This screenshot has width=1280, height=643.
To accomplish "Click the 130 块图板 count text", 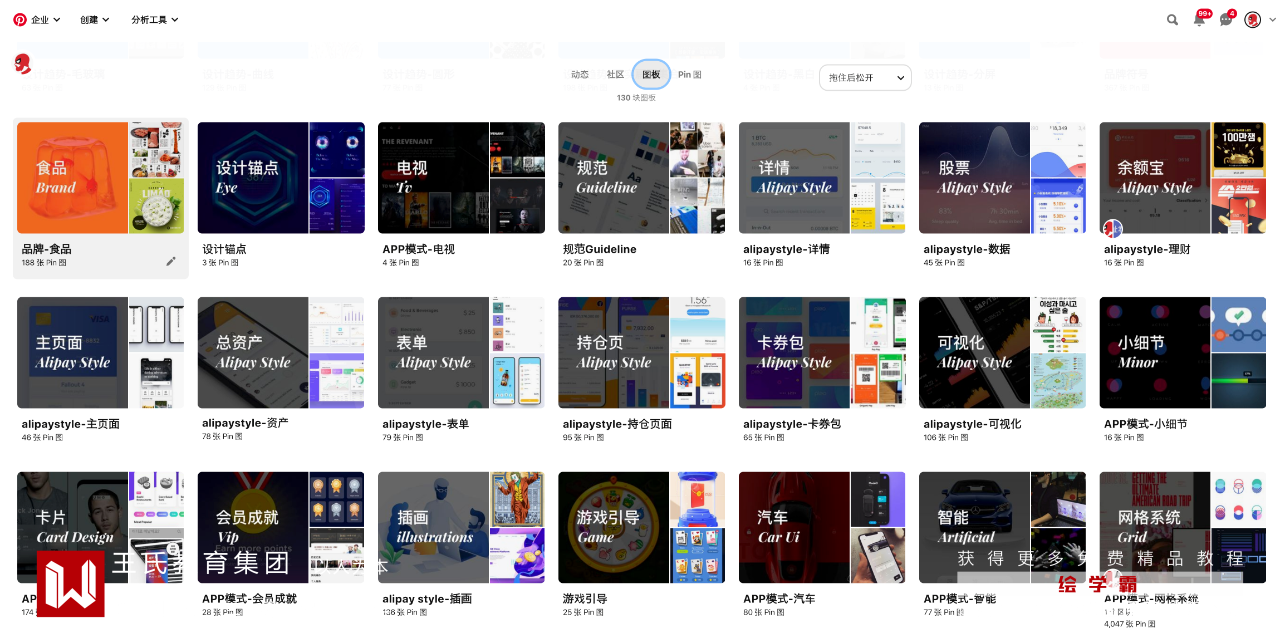I will click(x=636, y=98).
